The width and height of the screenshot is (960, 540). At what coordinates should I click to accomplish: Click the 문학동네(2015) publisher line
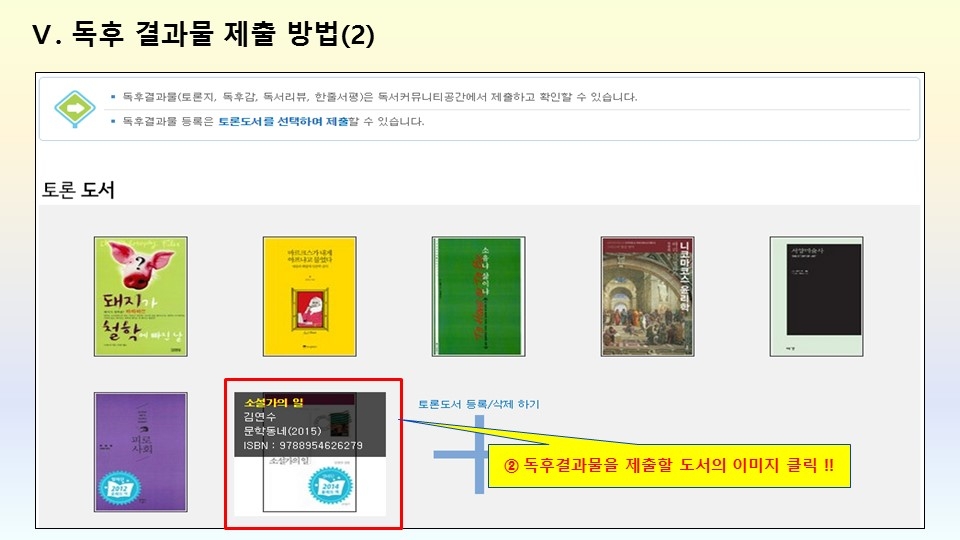pos(282,430)
